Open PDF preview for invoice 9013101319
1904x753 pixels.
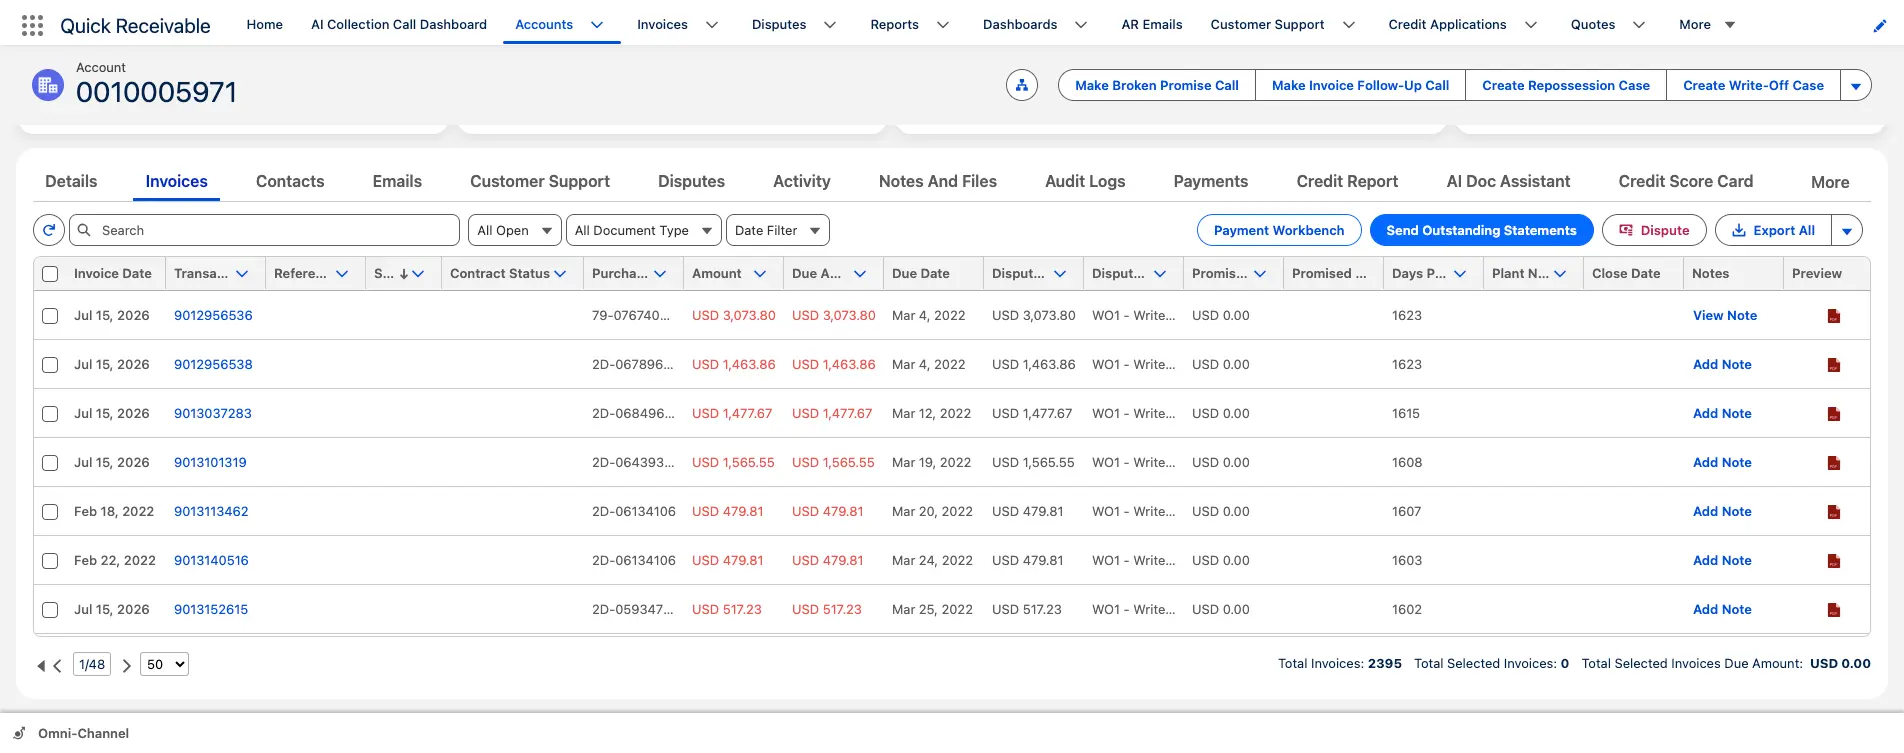click(1834, 463)
